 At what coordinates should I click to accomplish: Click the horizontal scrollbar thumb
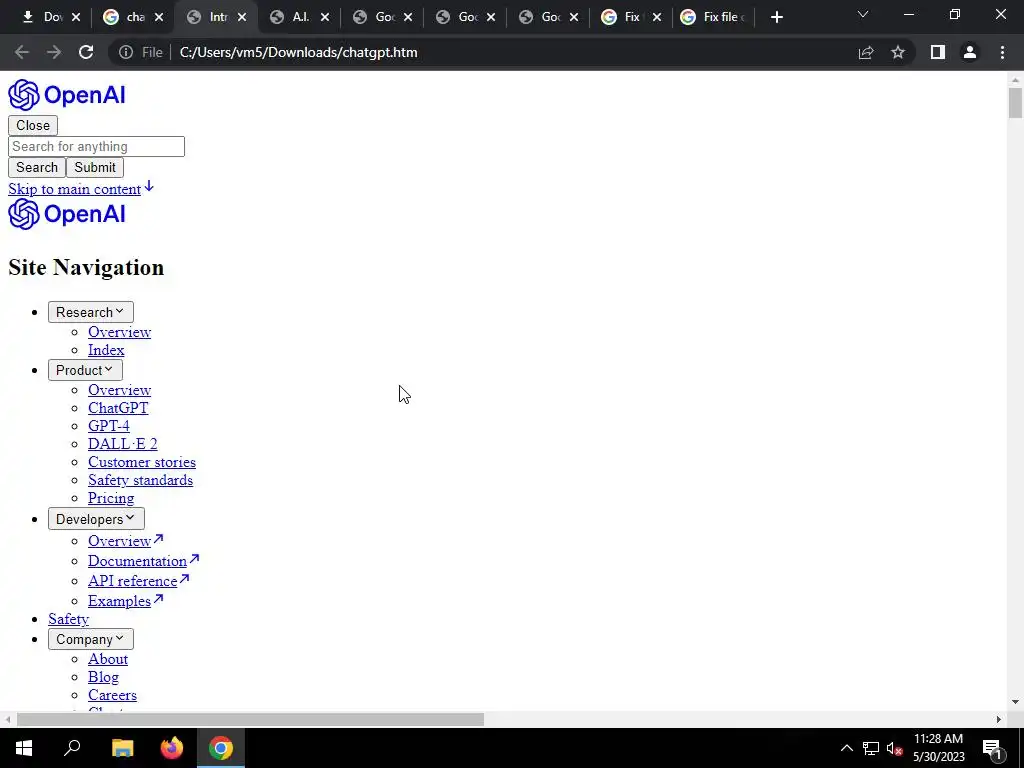coord(250,720)
